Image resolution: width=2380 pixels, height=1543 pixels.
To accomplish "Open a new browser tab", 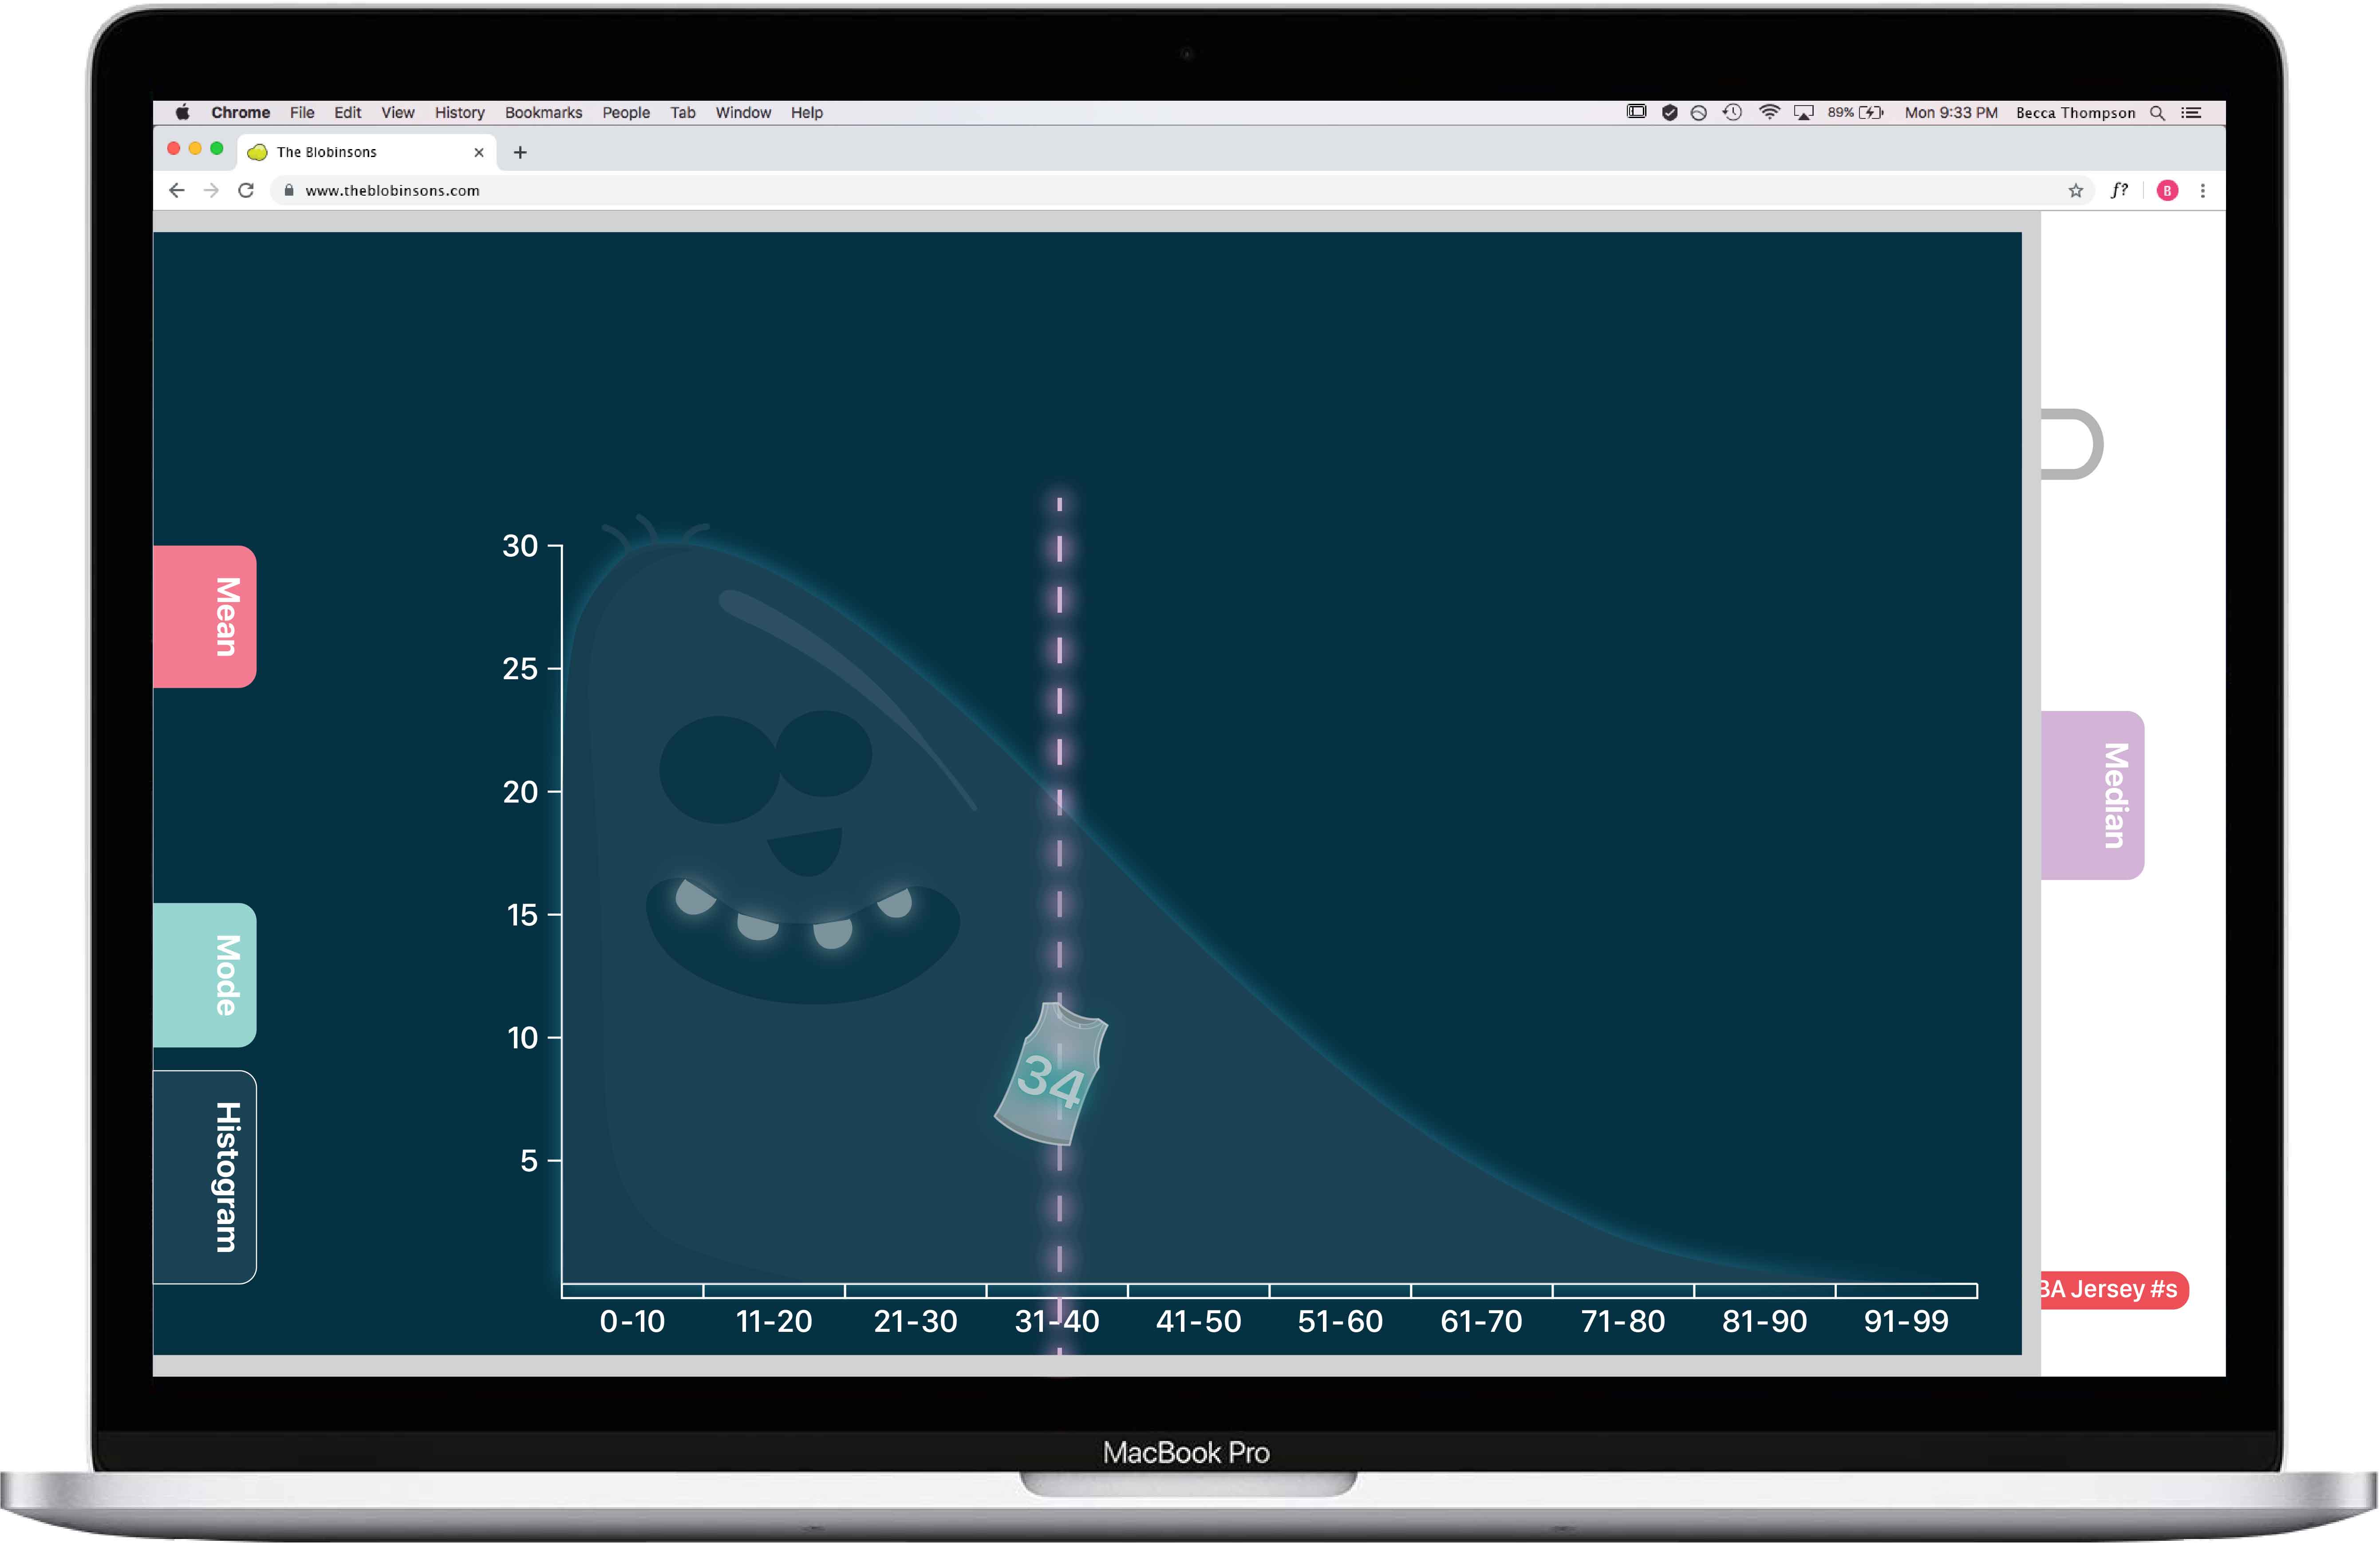I will click(x=520, y=152).
